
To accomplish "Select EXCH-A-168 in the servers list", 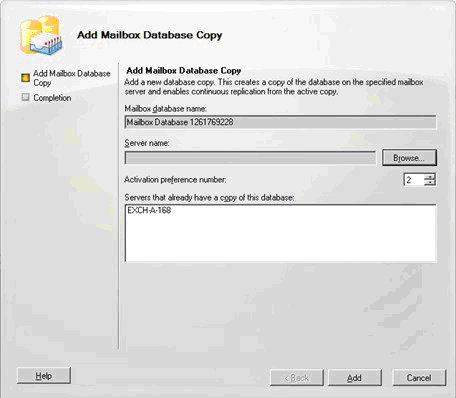I will click(149, 210).
